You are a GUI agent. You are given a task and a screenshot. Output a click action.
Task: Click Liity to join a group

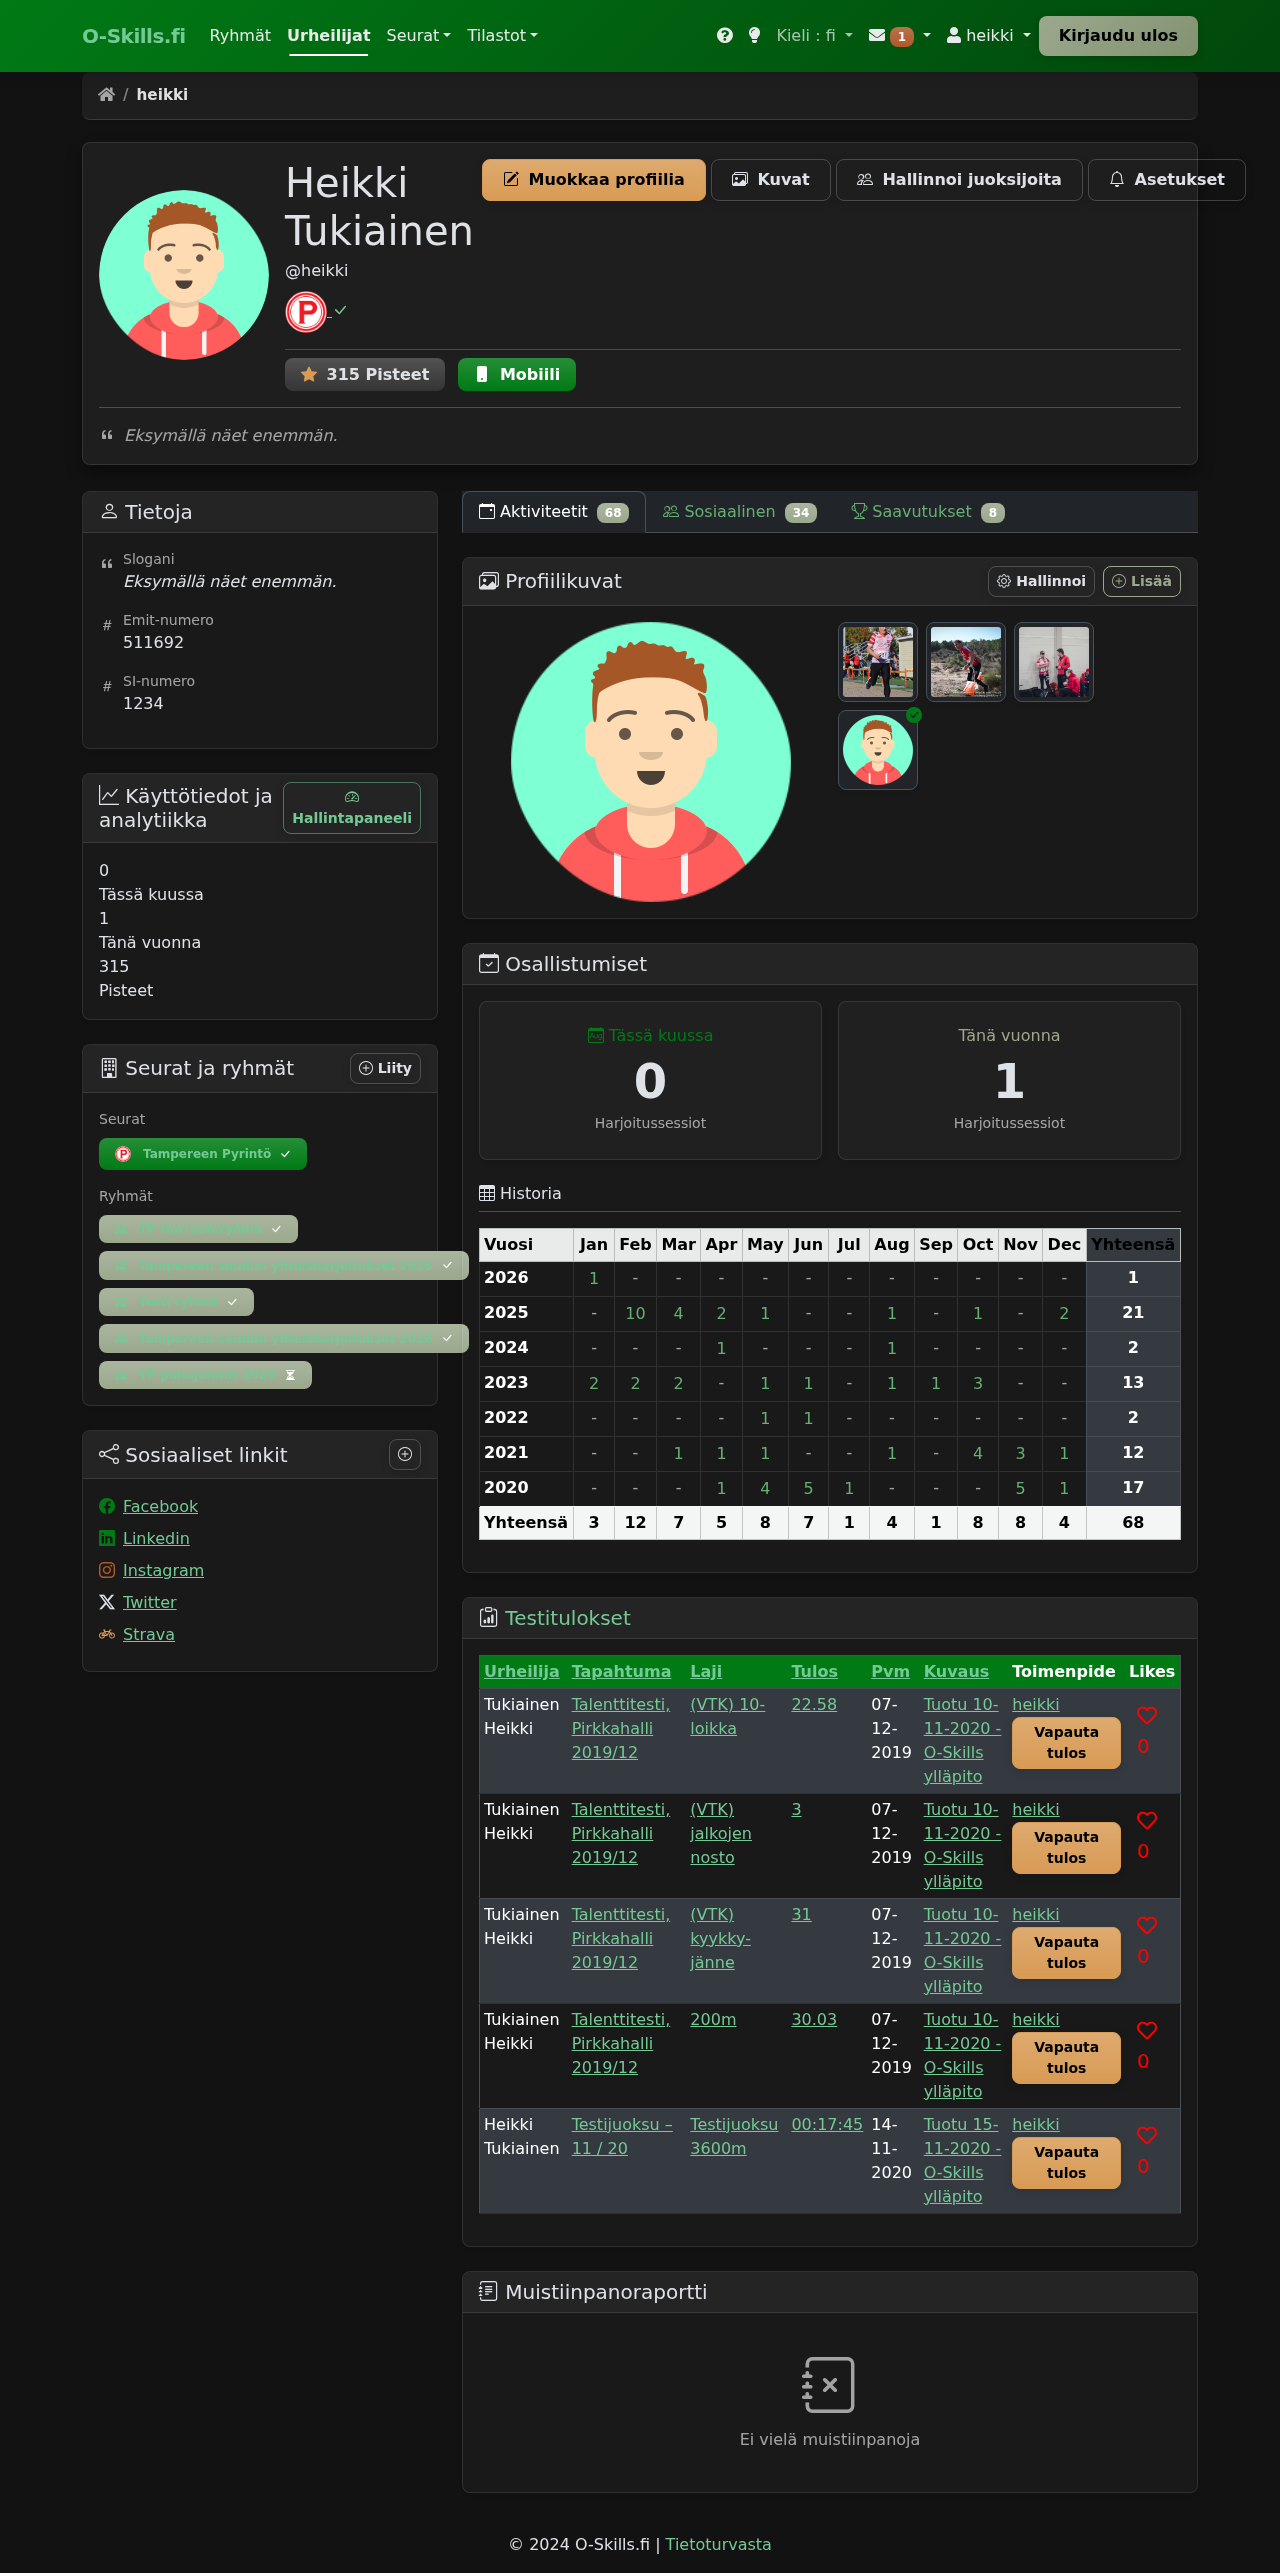tap(385, 1068)
